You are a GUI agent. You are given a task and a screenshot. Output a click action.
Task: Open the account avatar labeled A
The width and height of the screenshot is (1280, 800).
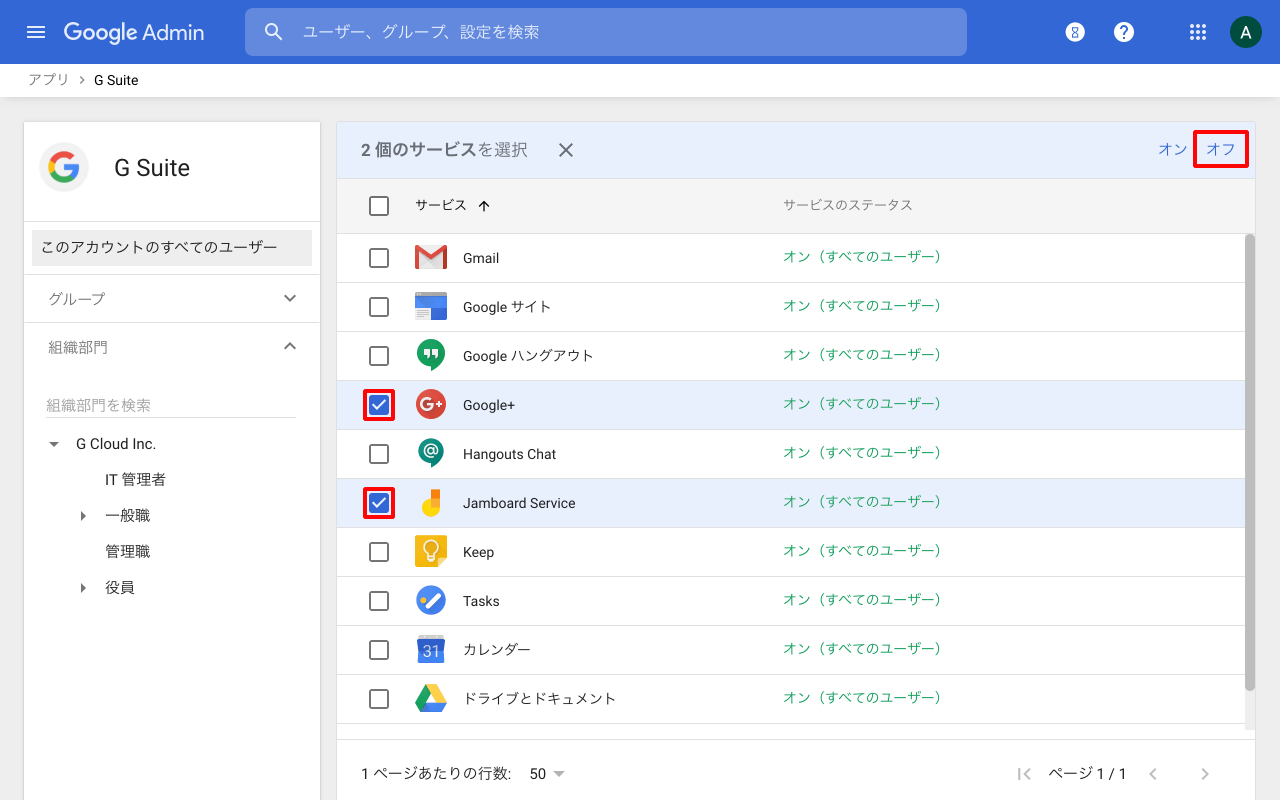coord(1245,32)
